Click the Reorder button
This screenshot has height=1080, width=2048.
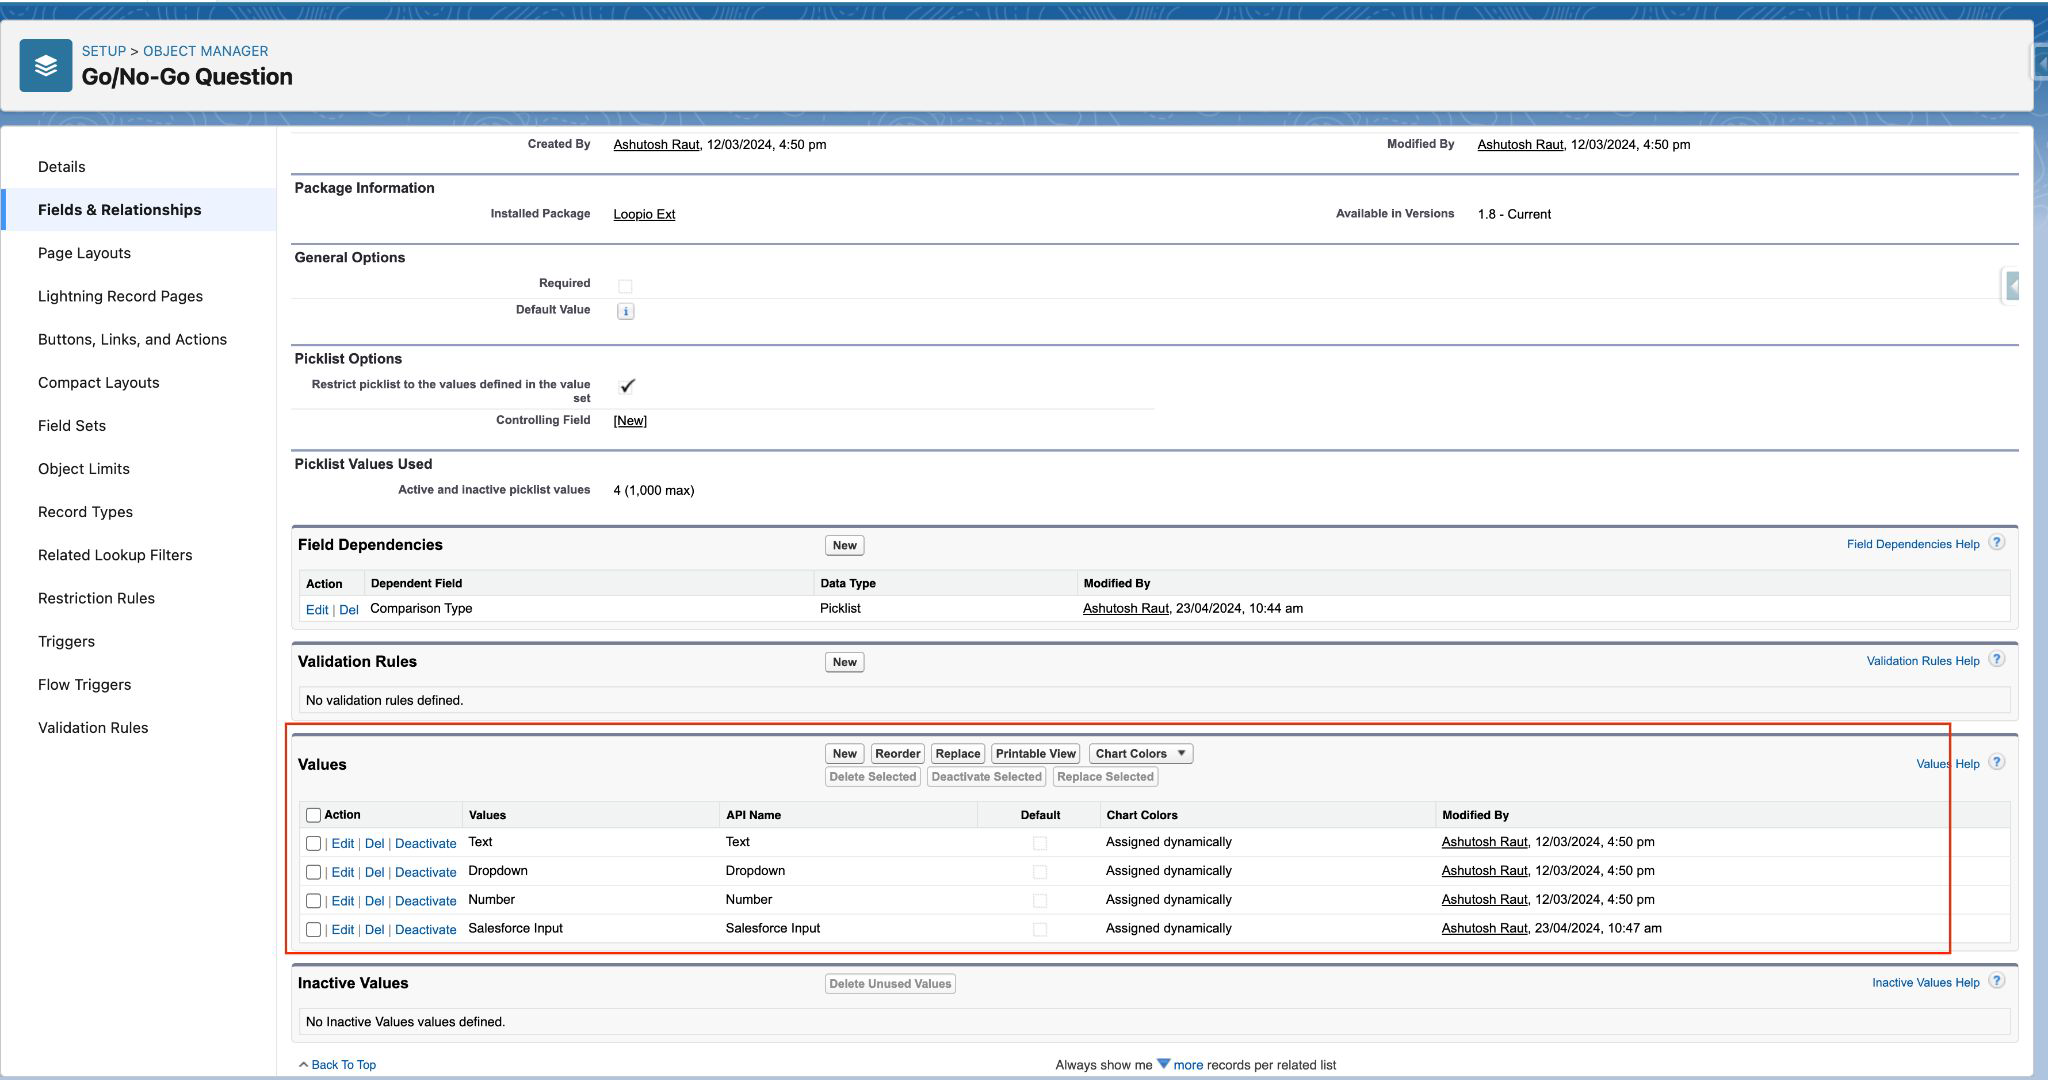click(897, 754)
